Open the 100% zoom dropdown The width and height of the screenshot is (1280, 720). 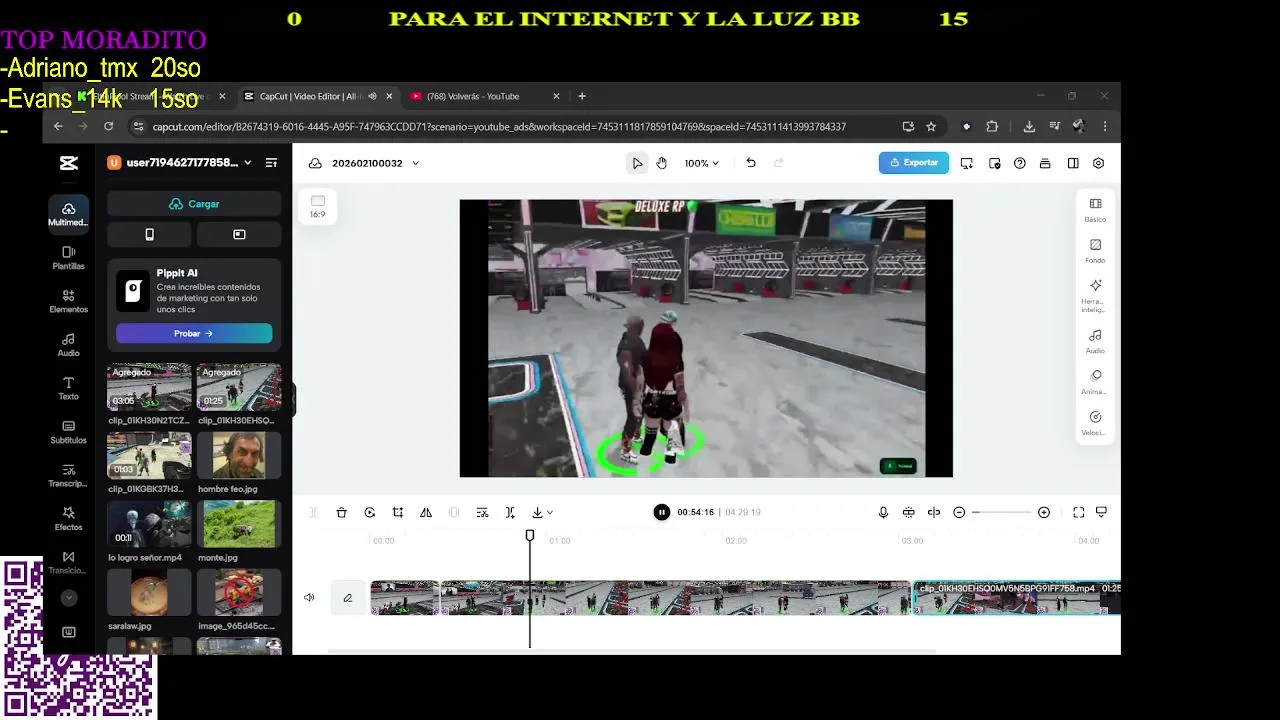(702, 163)
